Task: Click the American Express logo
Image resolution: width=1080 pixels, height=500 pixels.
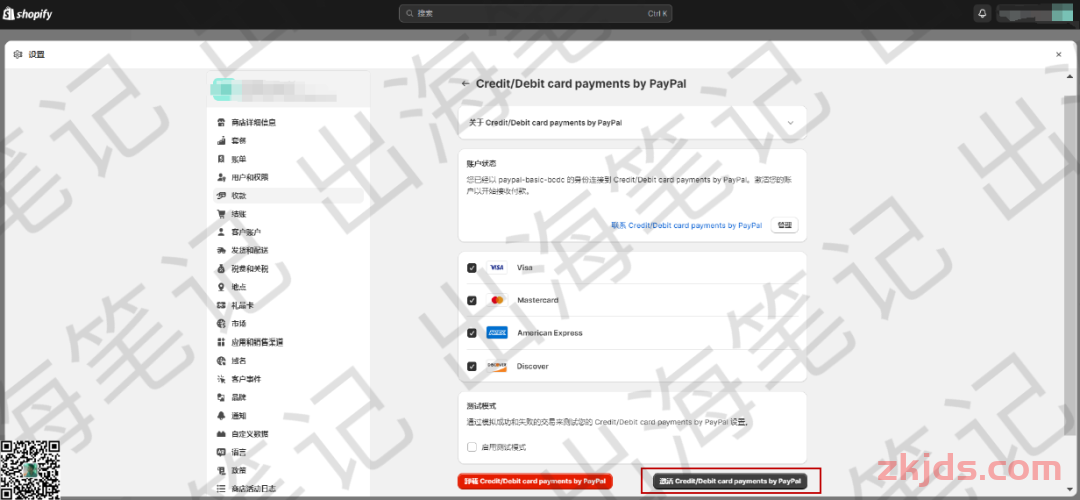Action: [497, 333]
